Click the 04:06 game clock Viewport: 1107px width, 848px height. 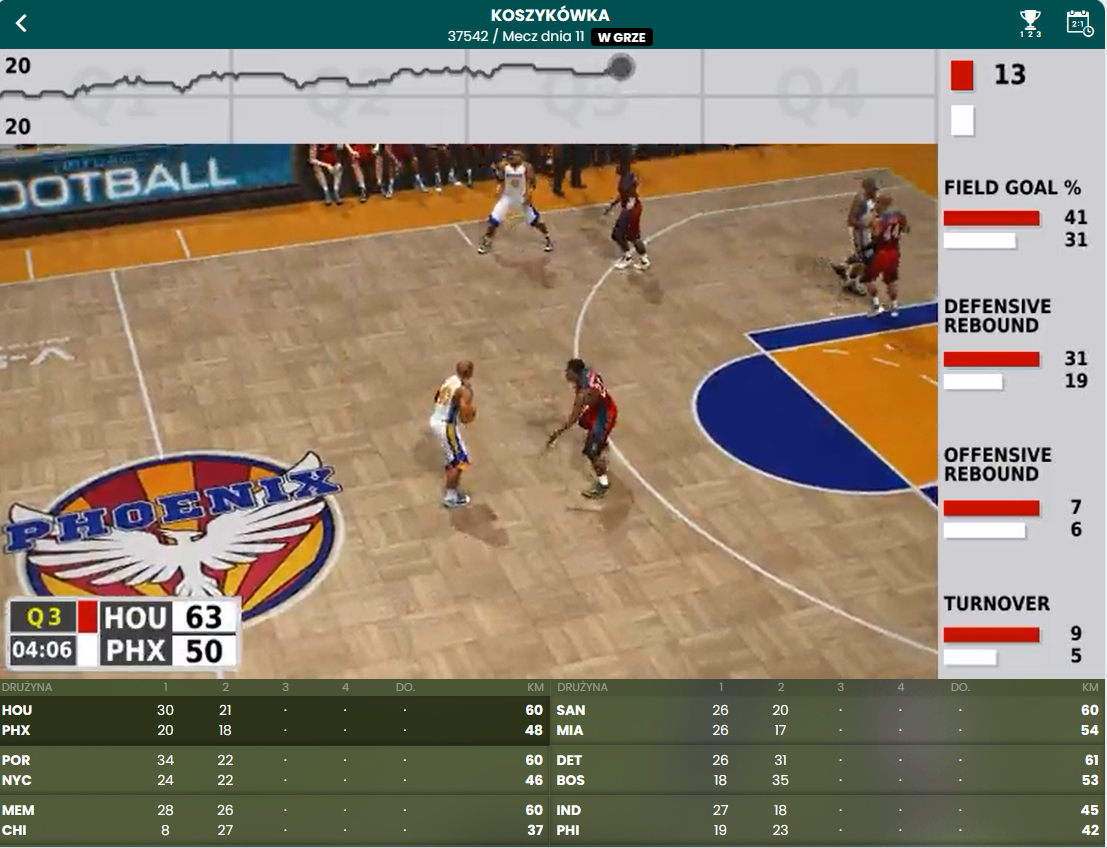point(42,650)
